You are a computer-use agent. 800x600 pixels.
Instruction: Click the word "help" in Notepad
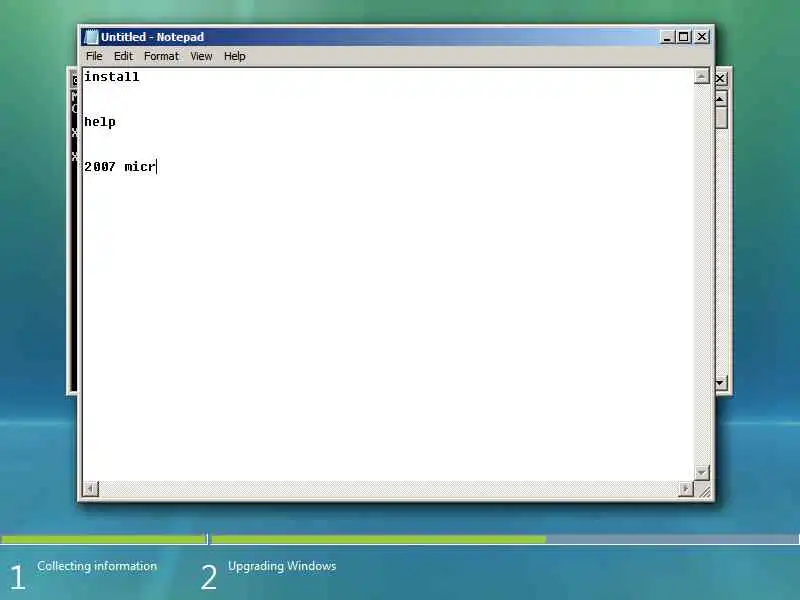100,122
